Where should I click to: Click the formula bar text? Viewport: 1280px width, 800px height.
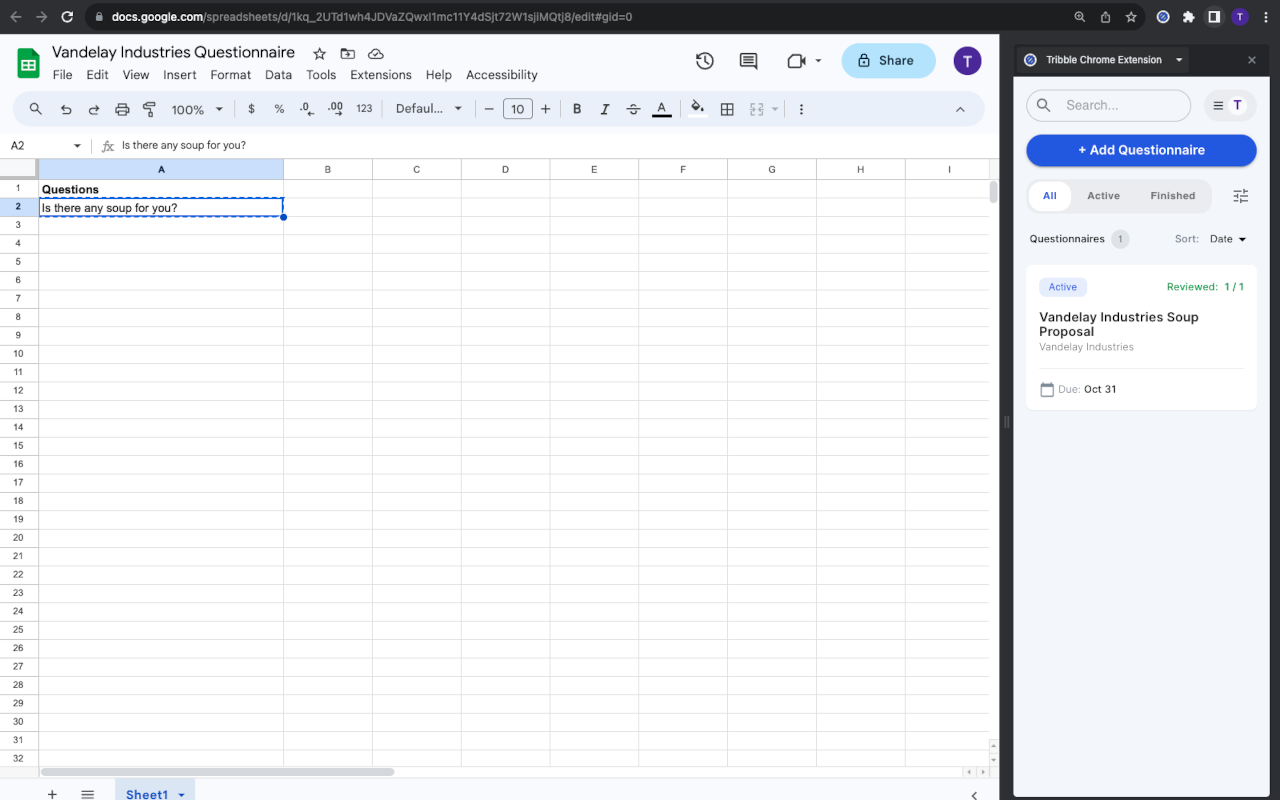[x=184, y=146]
